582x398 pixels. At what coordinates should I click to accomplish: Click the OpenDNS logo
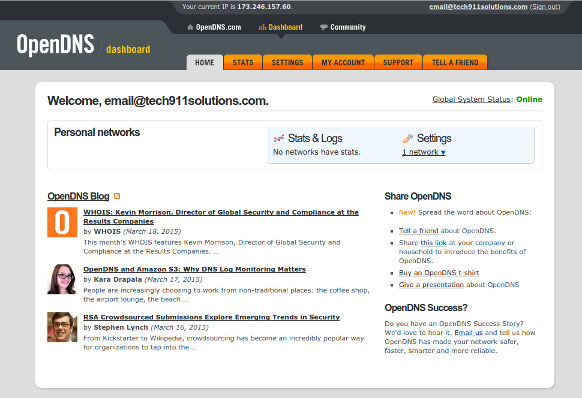(x=55, y=45)
